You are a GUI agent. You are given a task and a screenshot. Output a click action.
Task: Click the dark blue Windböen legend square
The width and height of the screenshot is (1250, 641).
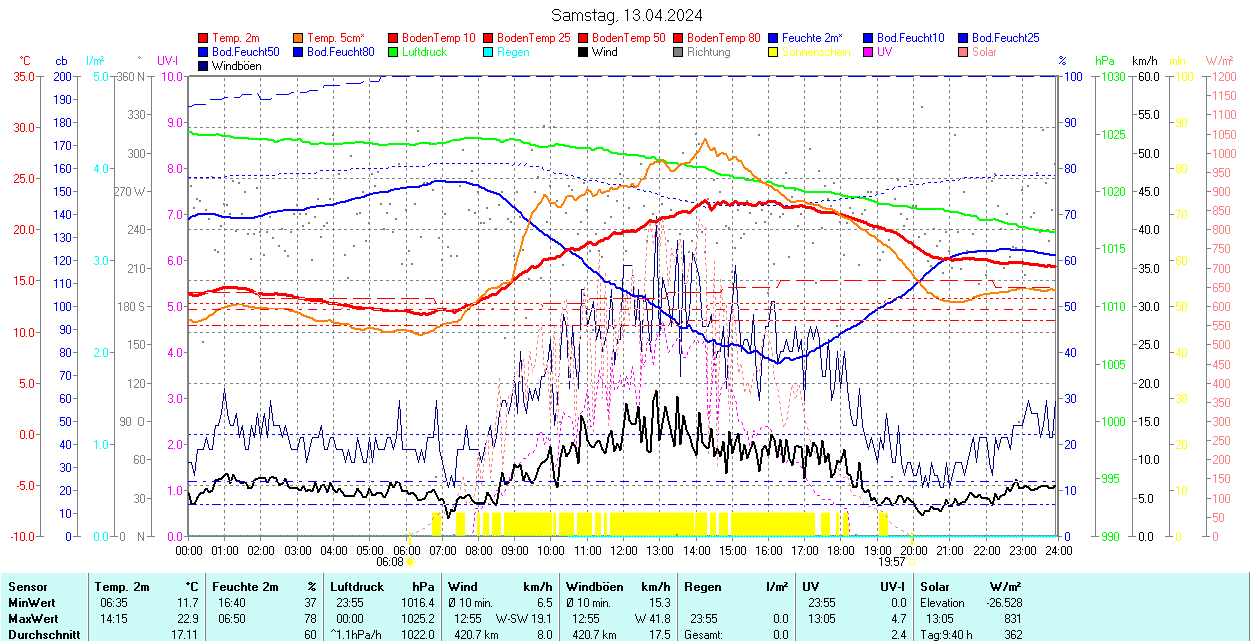[x=203, y=66]
